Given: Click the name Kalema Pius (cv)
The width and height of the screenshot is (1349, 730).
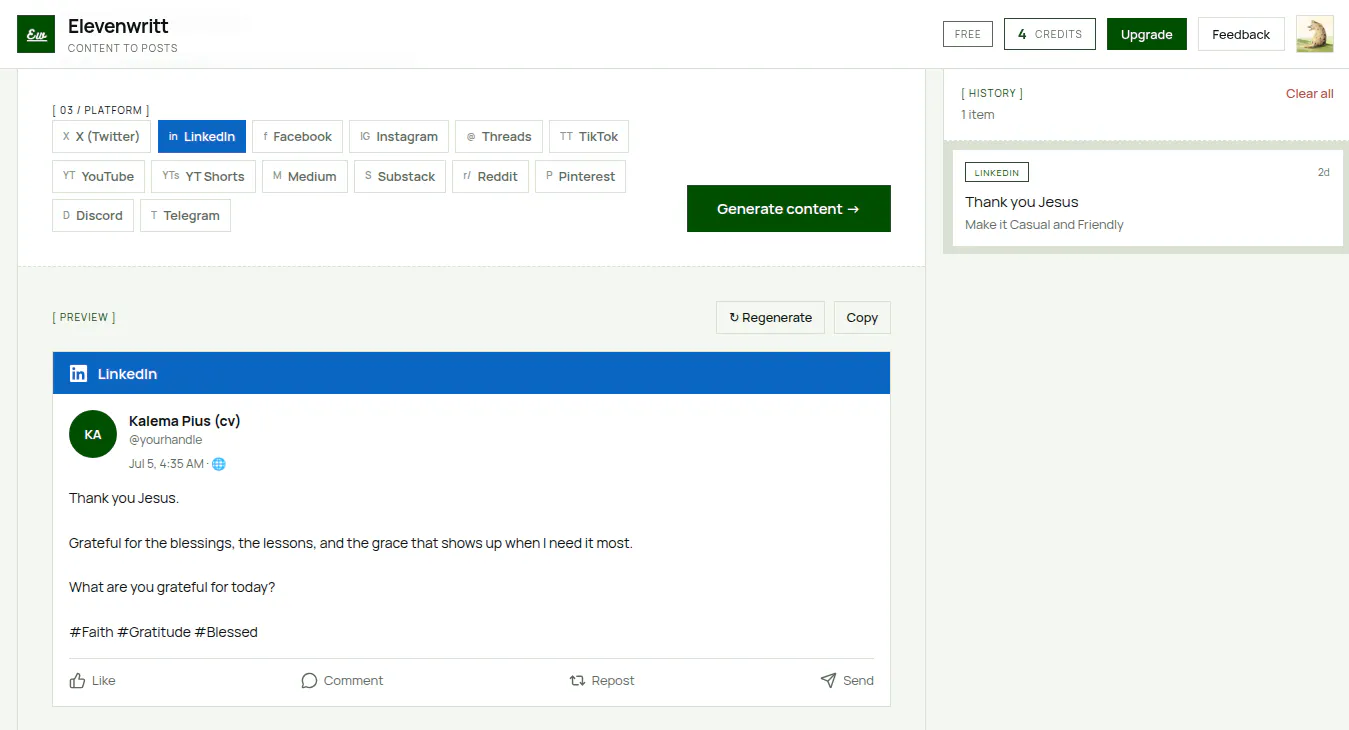Looking at the screenshot, I should [x=185, y=421].
